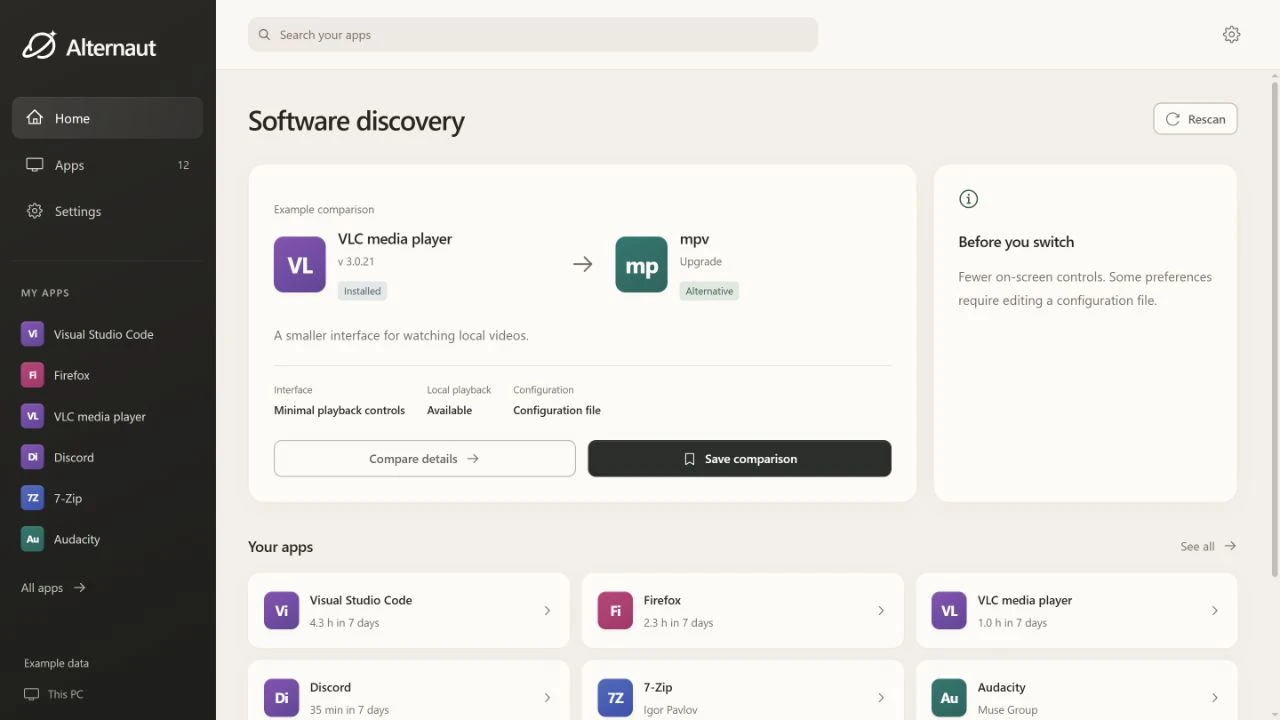The width and height of the screenshot is (1280, 720).
Task: Click the Alternaut planet logo icon
Action: pos(39,45)
